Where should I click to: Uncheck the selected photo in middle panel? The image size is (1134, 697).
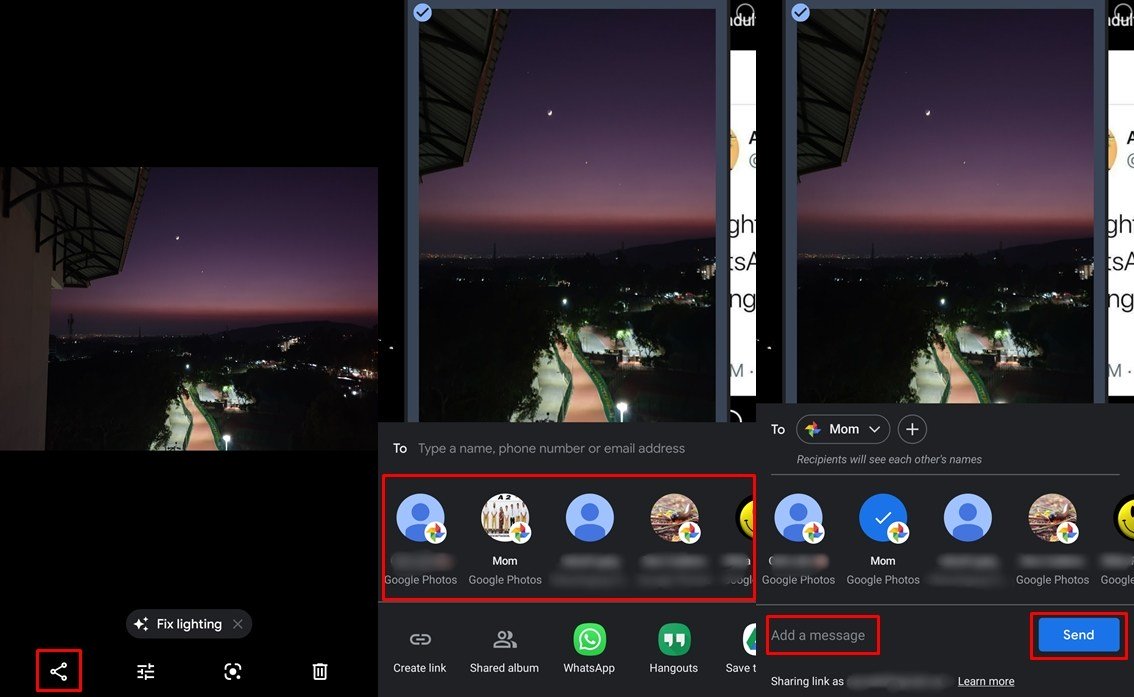click(x=422, y=12)
